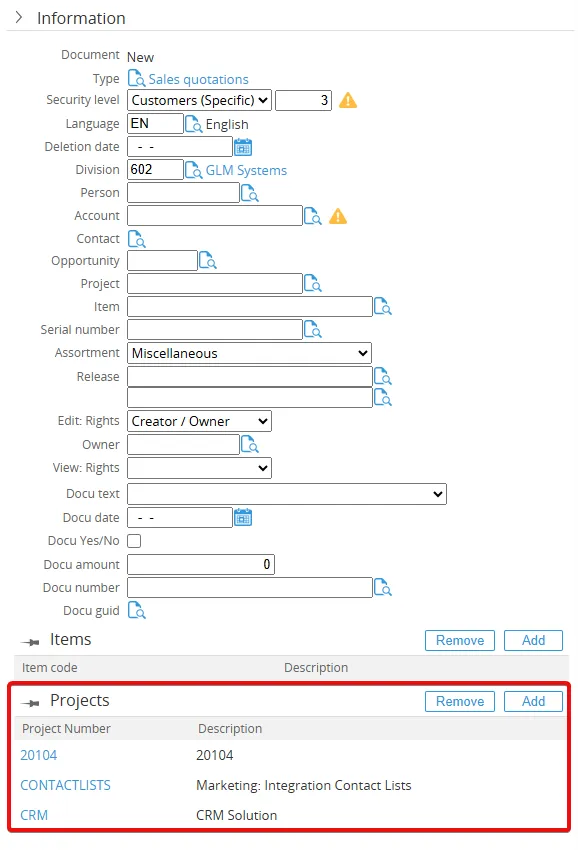Open the Docu guid browse icon
Viewport: 578px width, 850px height.
point(137,610)
